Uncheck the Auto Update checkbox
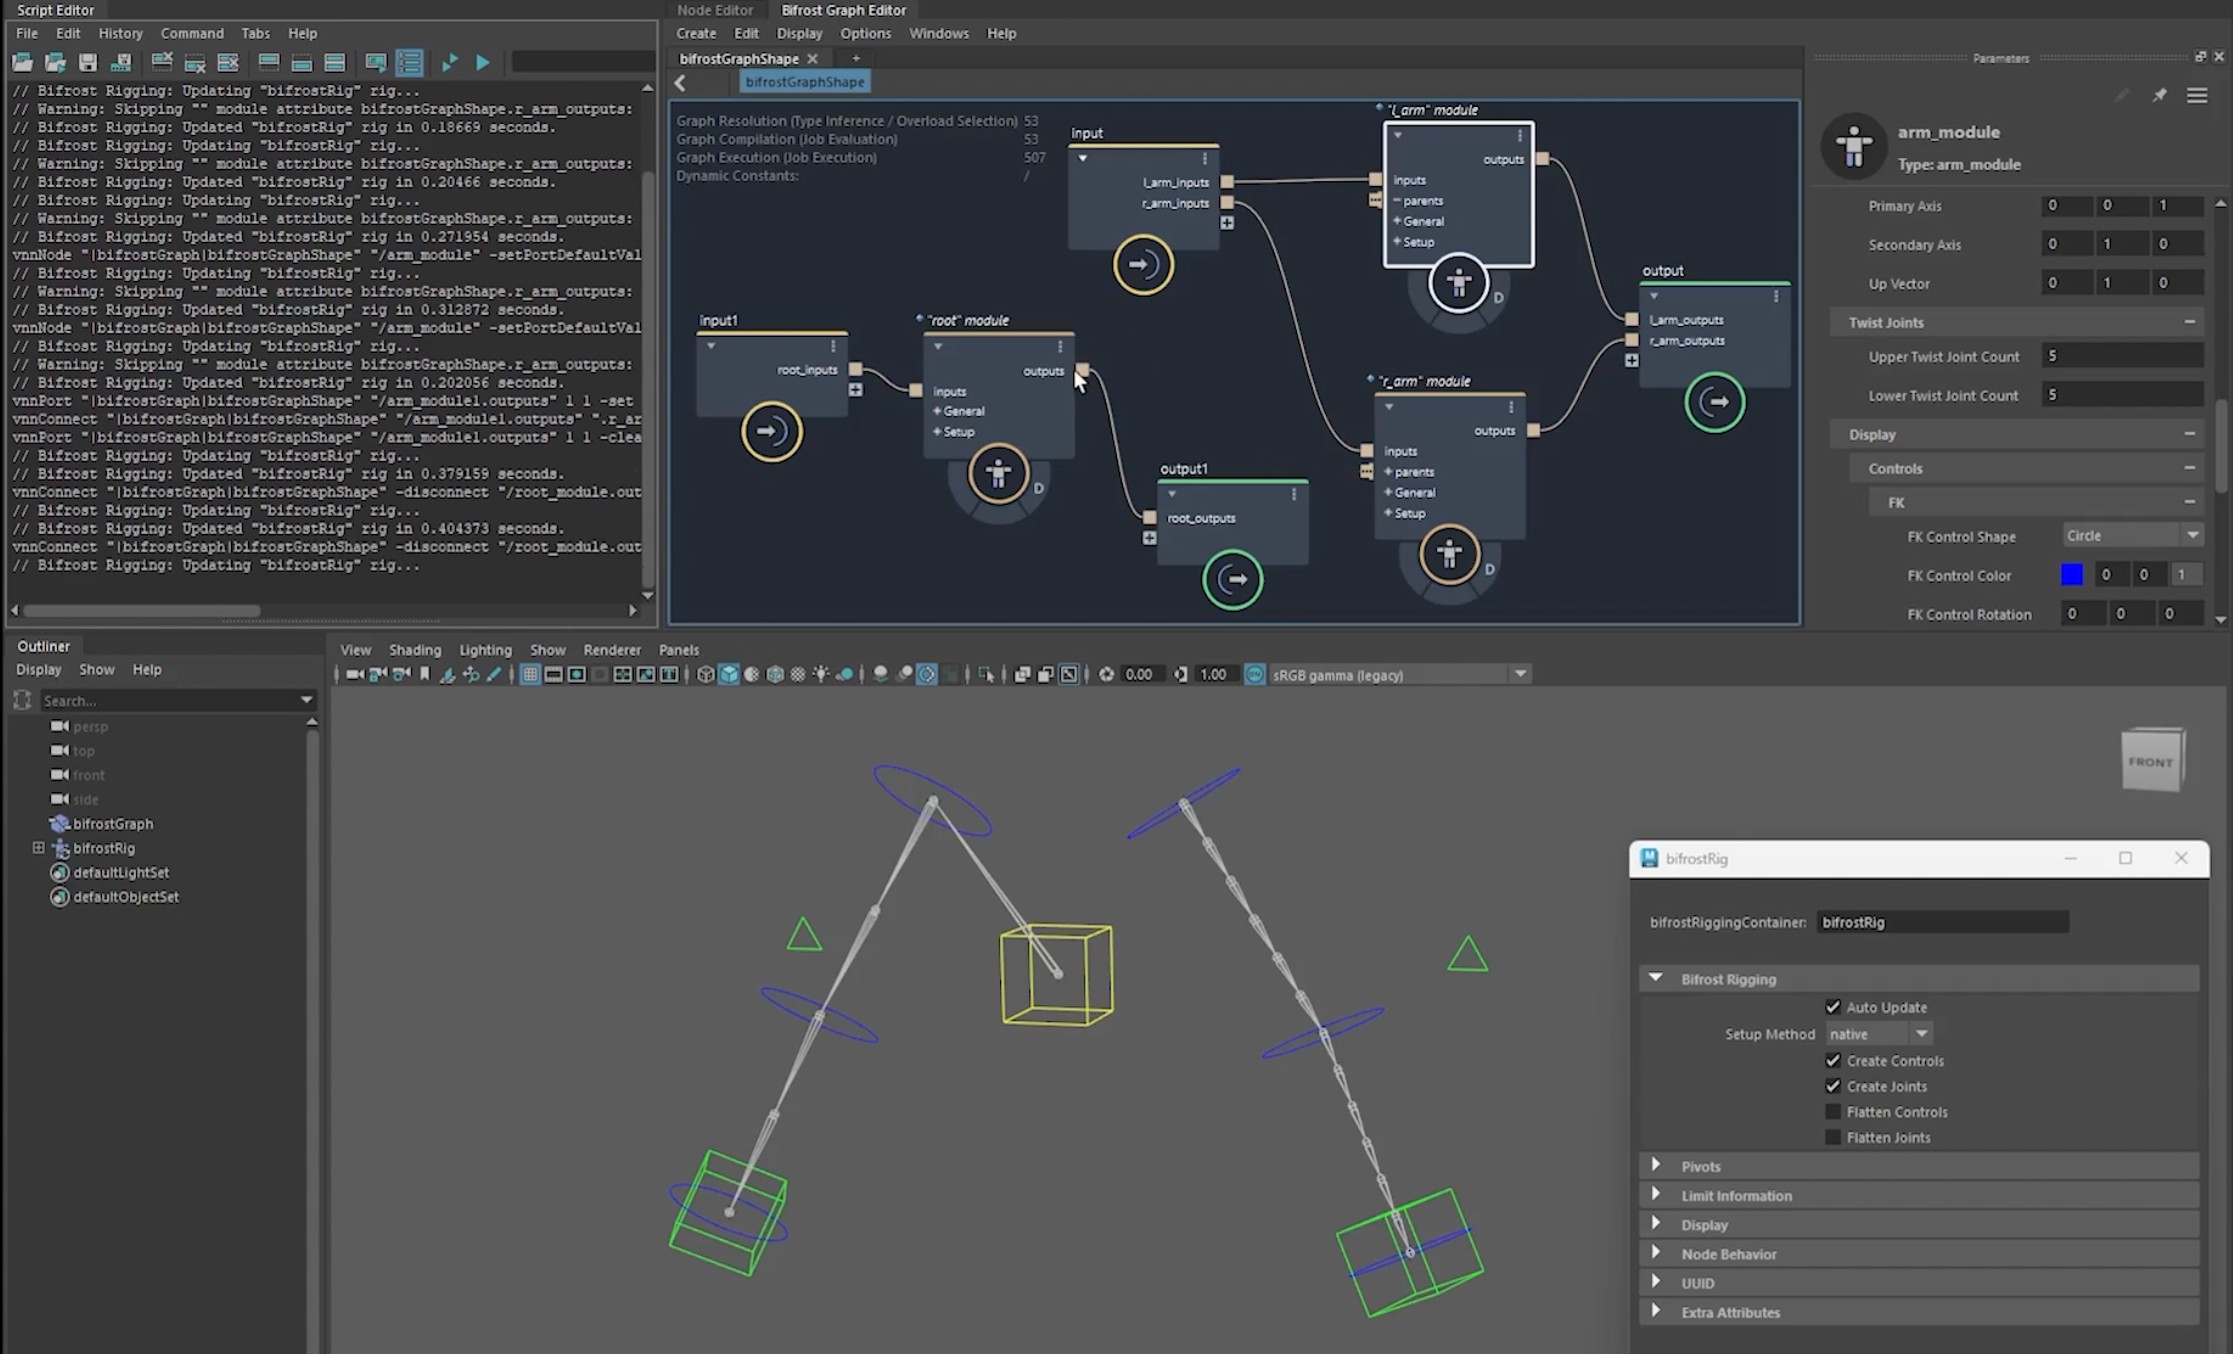Screen dimensions: 2233x1354 coord(1832,1007)
